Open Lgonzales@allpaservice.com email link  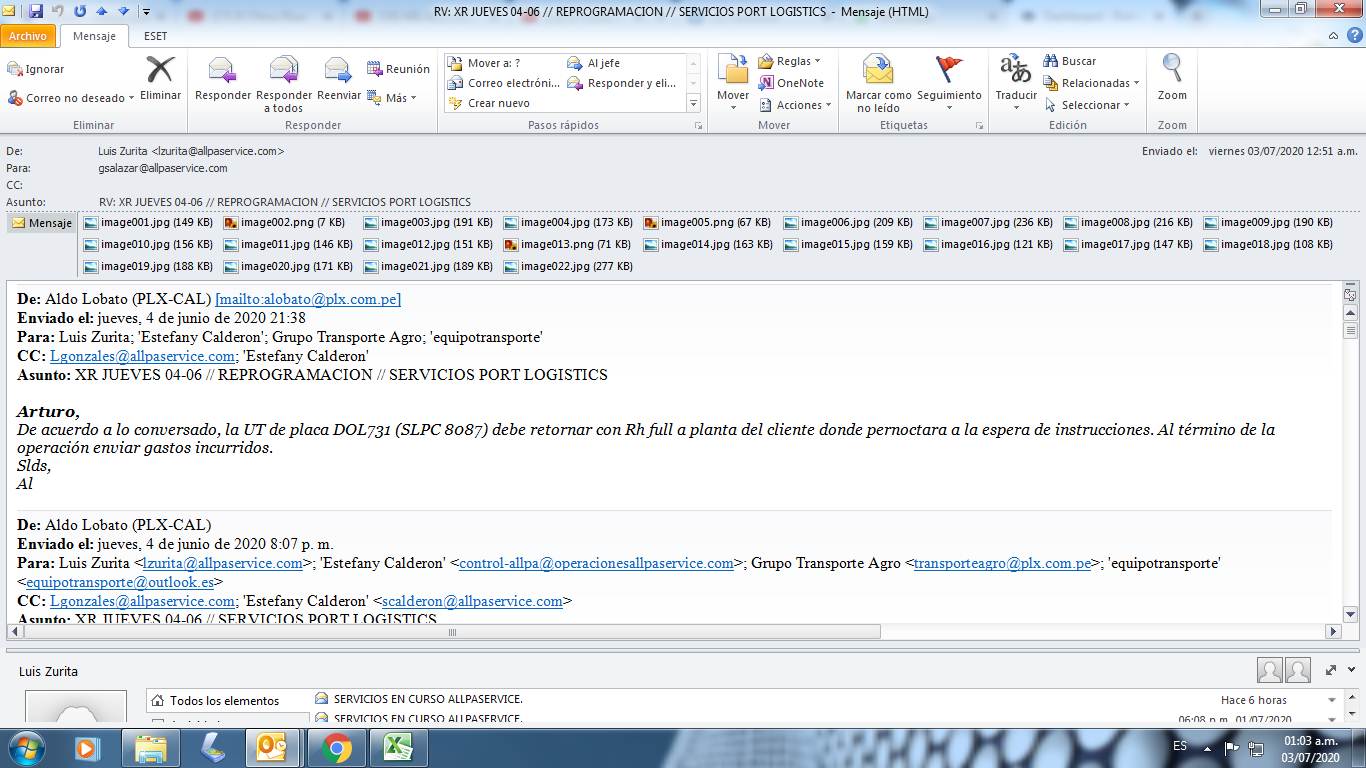click(142, 356)
